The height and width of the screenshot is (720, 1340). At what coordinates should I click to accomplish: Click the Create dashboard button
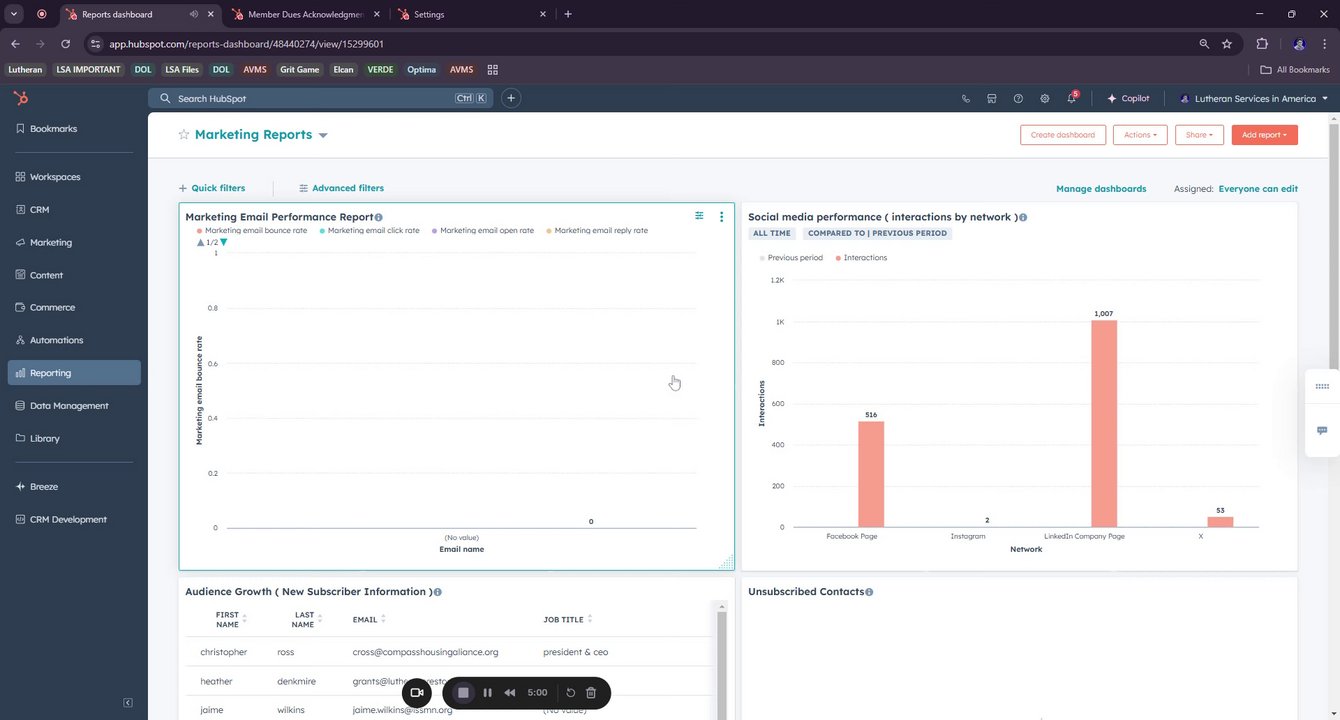1062,135
